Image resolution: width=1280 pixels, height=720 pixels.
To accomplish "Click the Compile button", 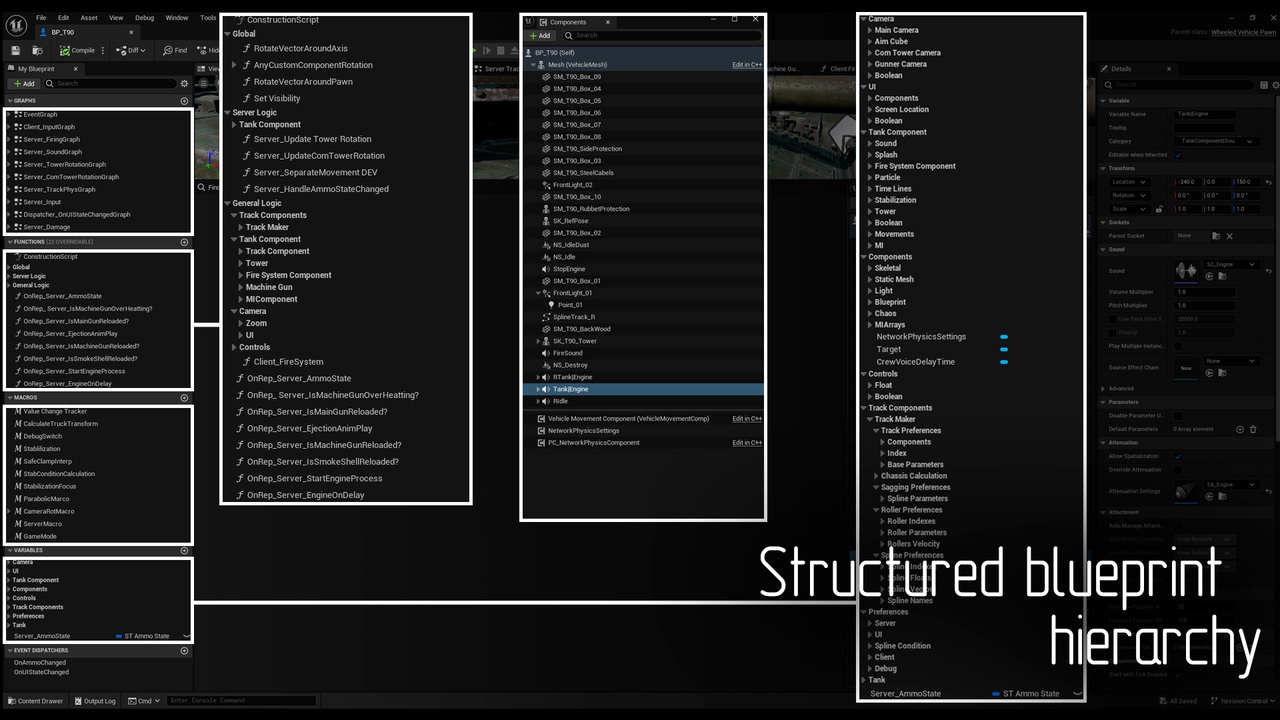I will click(76, 50).
